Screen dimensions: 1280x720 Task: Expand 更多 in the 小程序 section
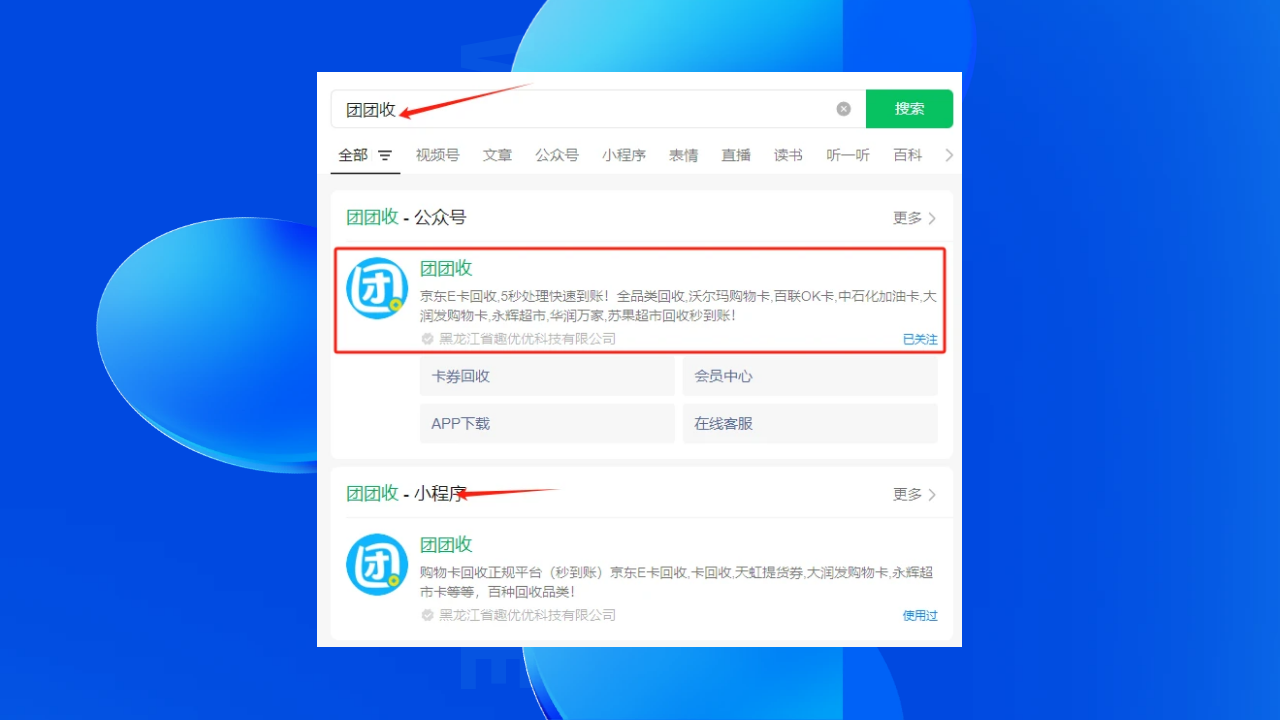click(x=915, y=494)
